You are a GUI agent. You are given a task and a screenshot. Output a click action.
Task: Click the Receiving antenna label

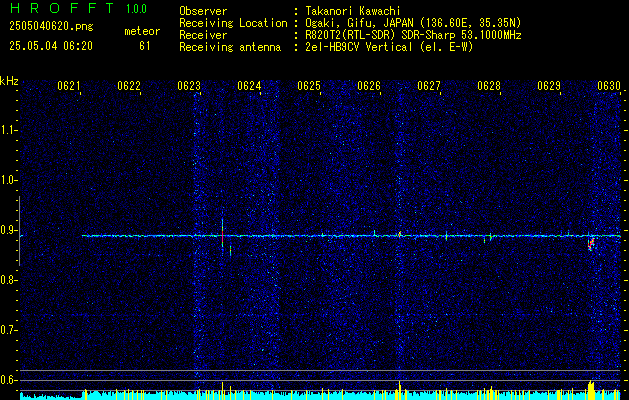230,47
